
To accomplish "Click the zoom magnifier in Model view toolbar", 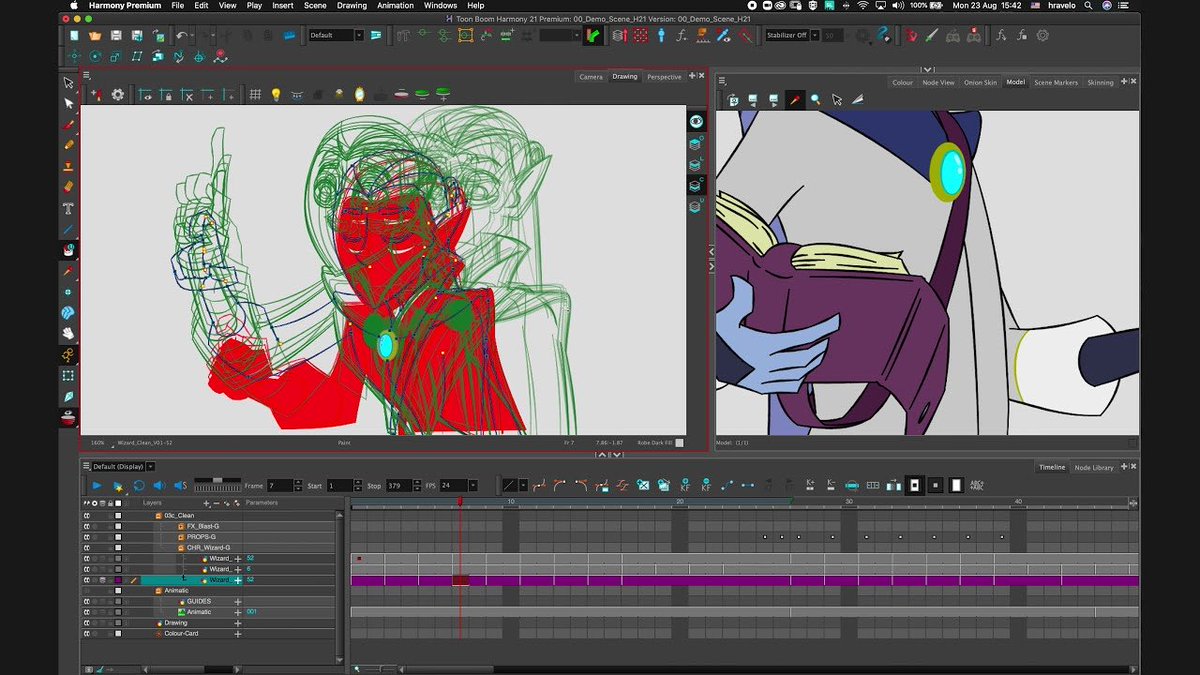I will tap(816, 100).
